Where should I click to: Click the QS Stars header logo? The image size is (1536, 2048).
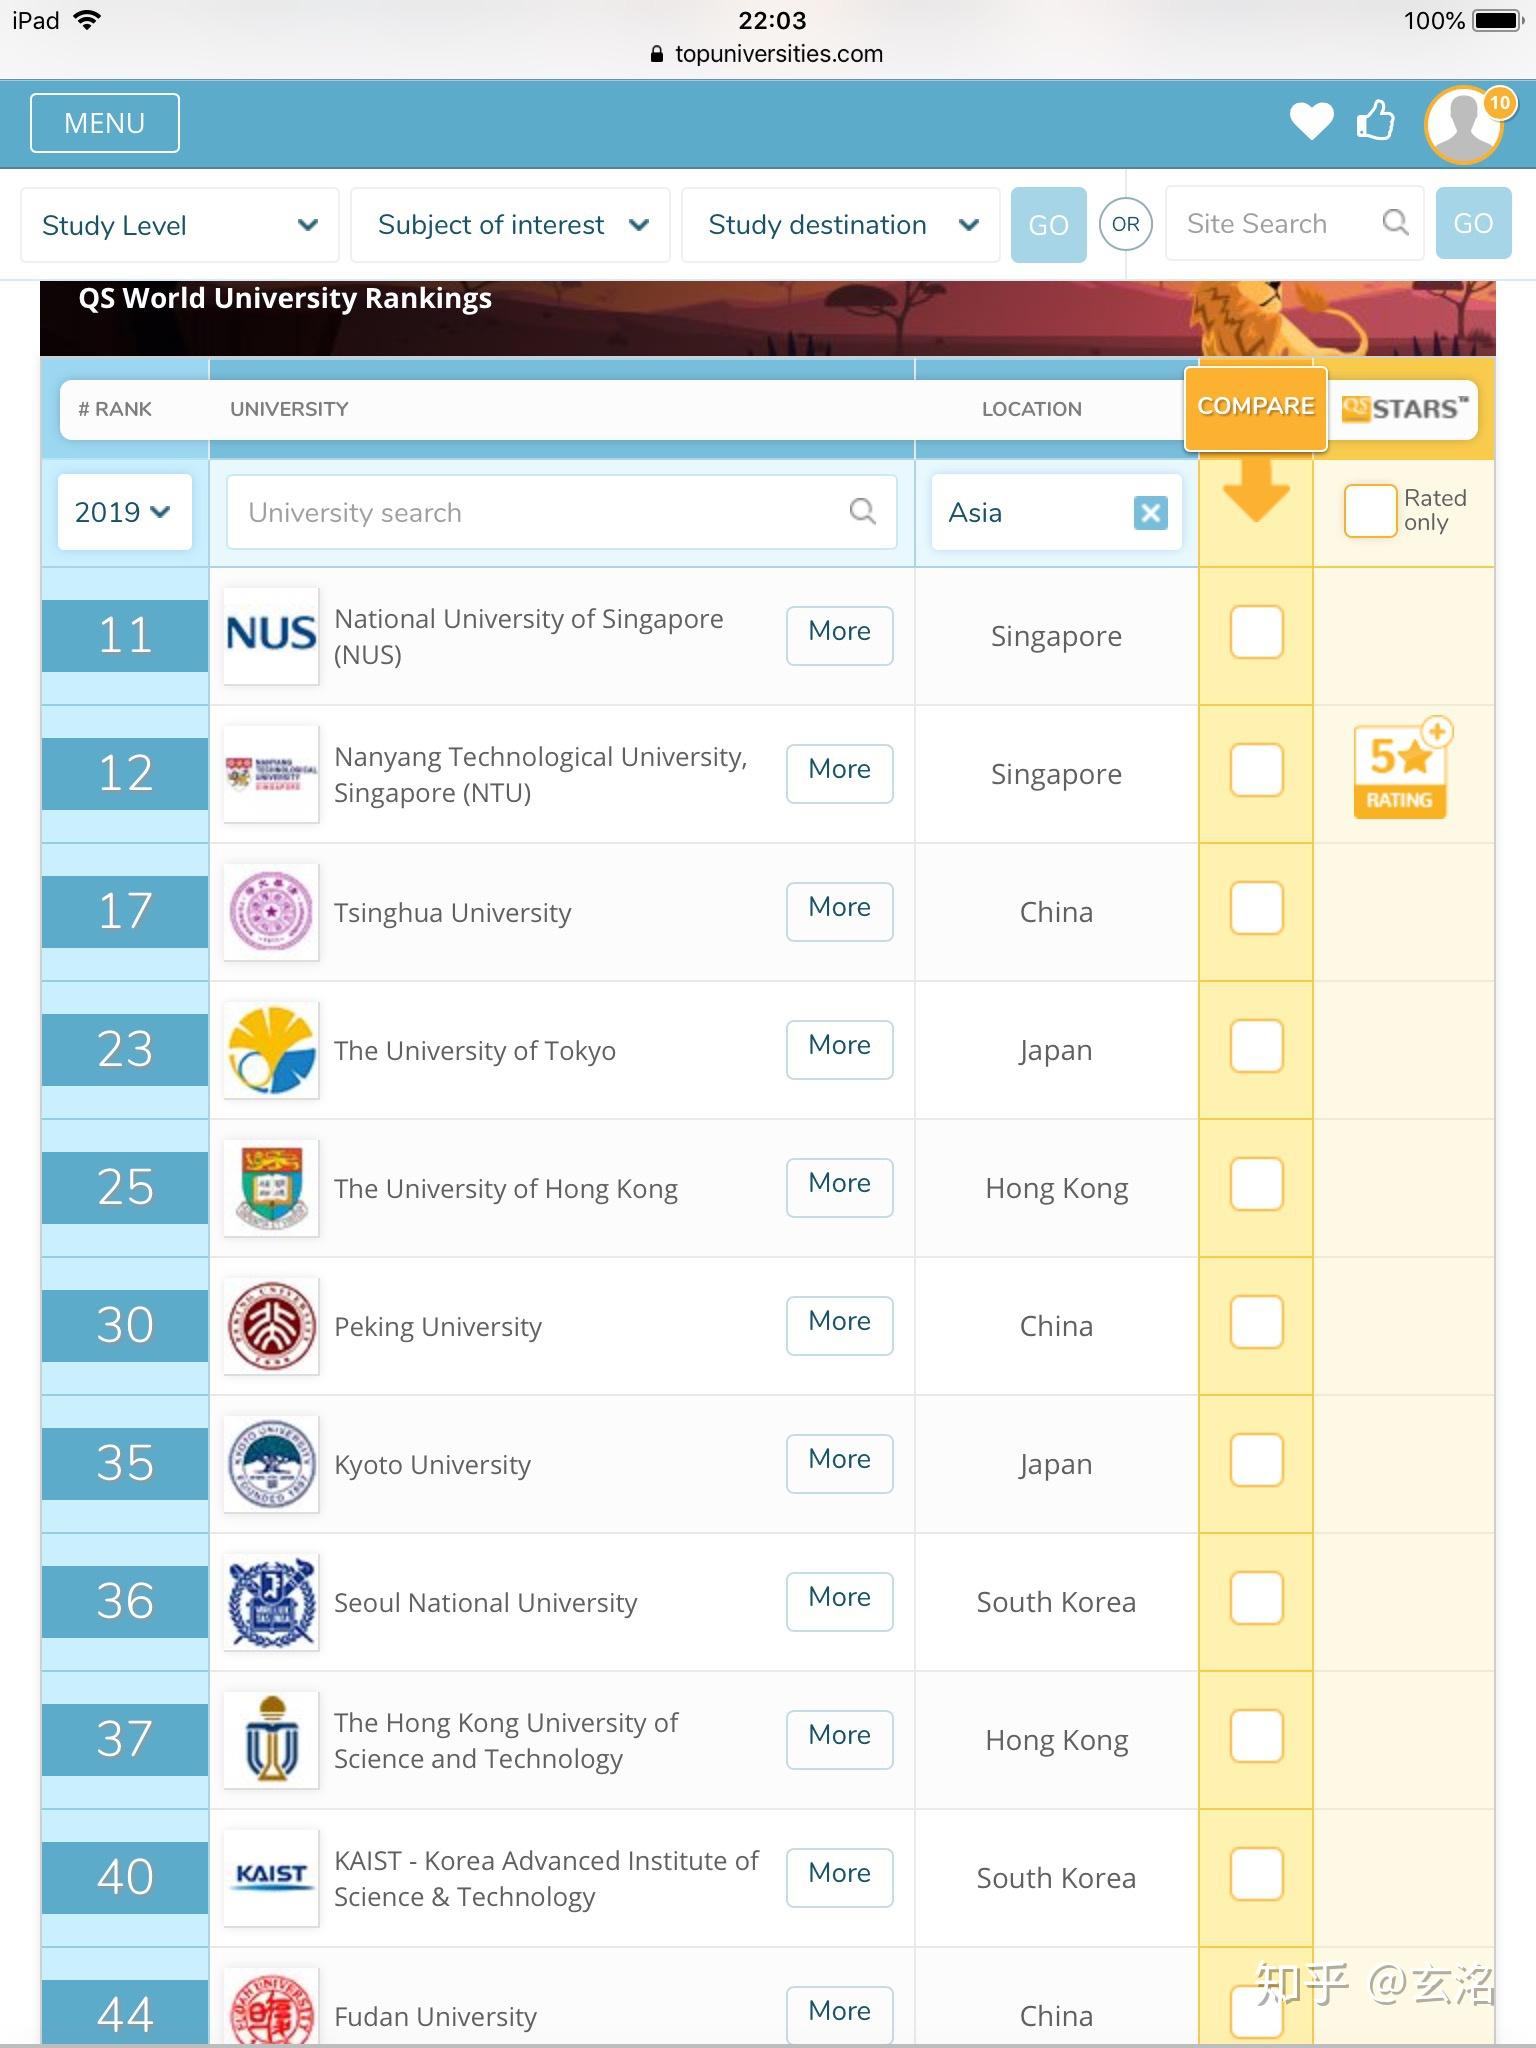[x=1404, y=409]
